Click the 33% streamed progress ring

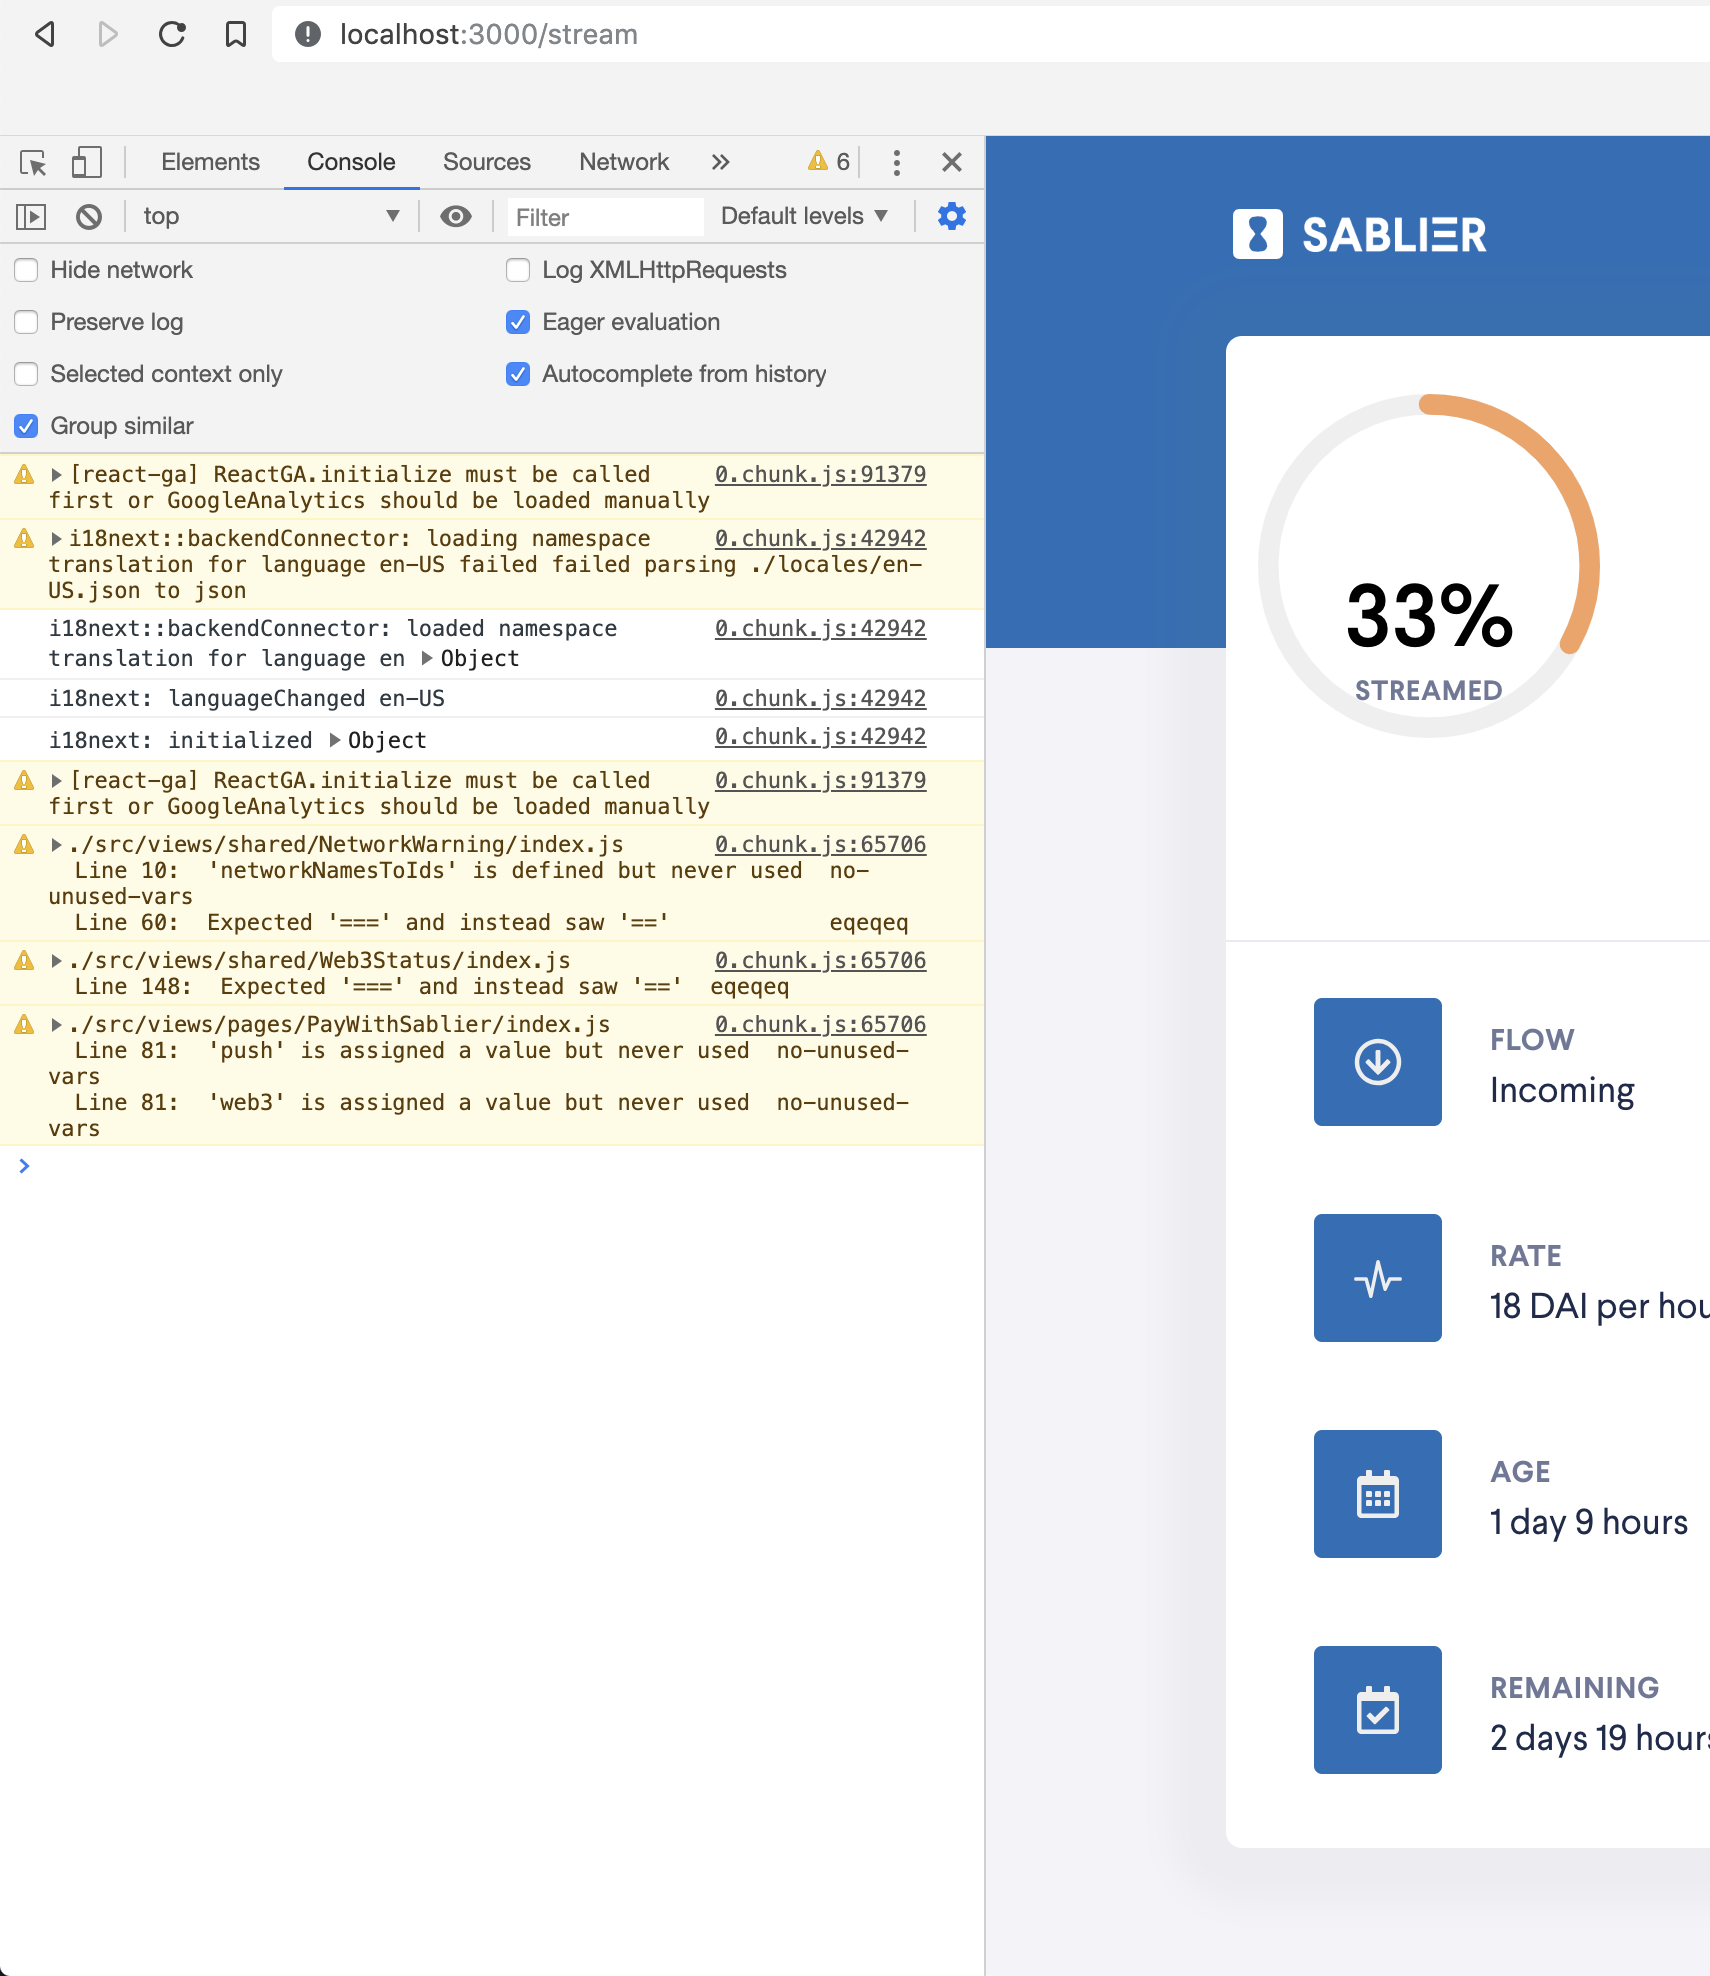1429,566
